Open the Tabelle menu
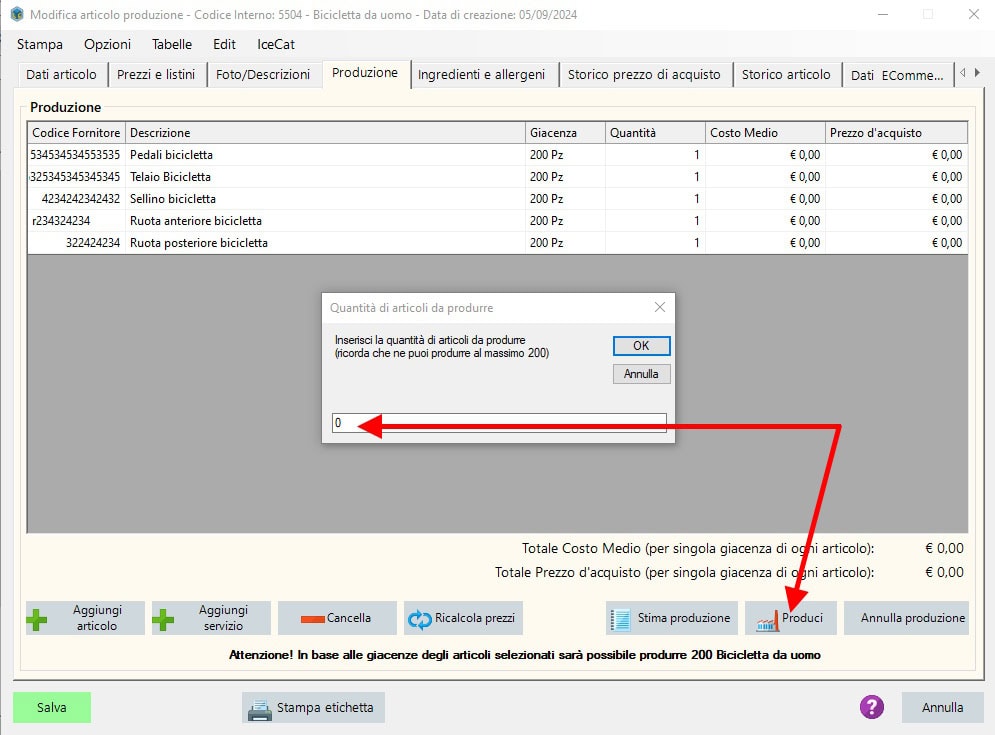The image size is (995, 735). click(172, 44)
